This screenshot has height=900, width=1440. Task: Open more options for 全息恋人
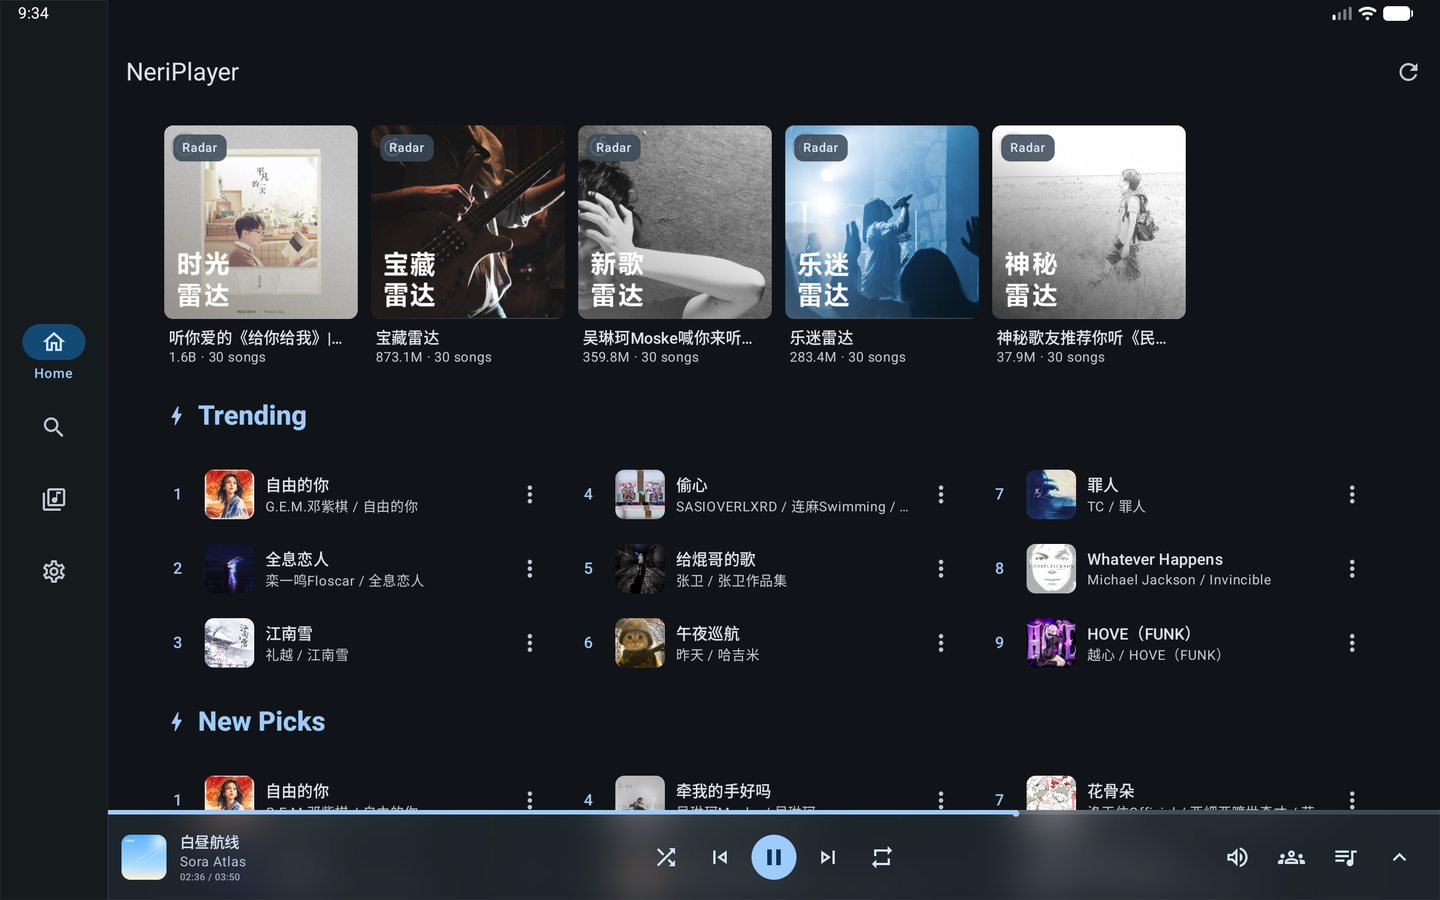(530, 568)
